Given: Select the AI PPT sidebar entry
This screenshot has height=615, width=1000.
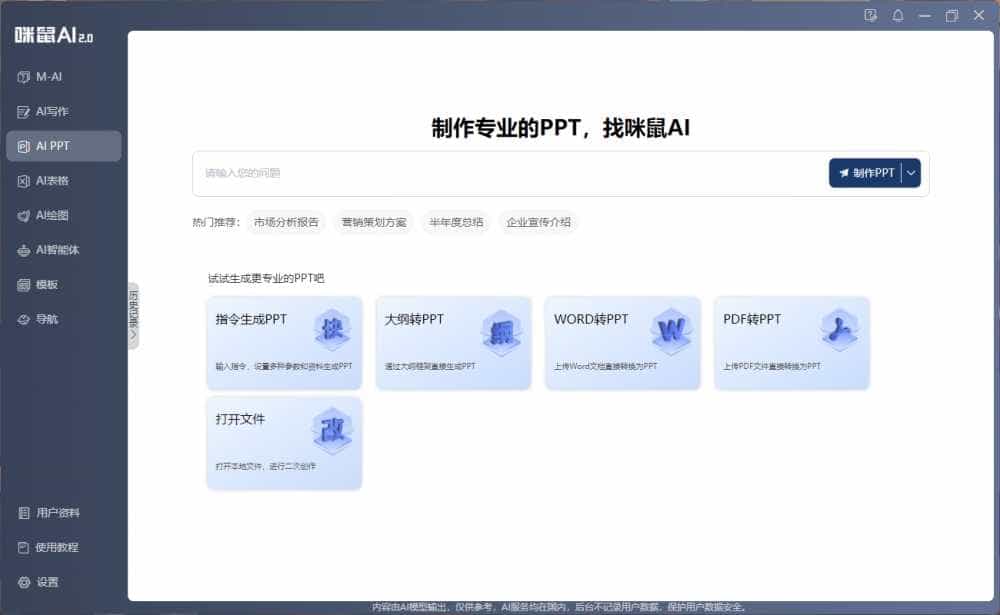Looking at the screenshot, I should [x=53, y=146].
